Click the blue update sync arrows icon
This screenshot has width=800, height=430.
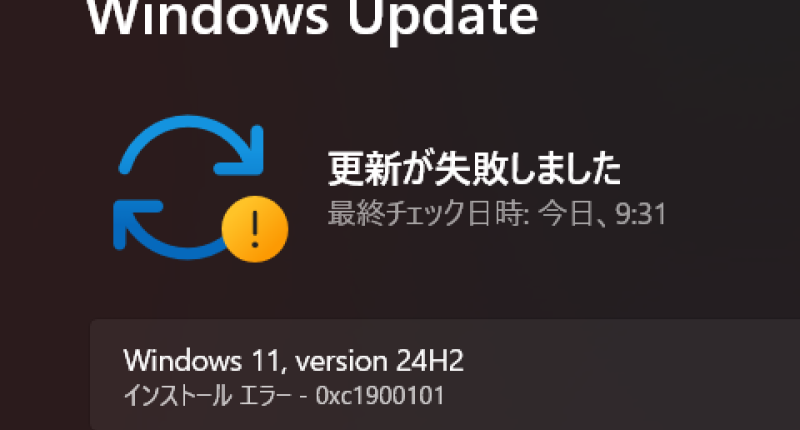200,188
